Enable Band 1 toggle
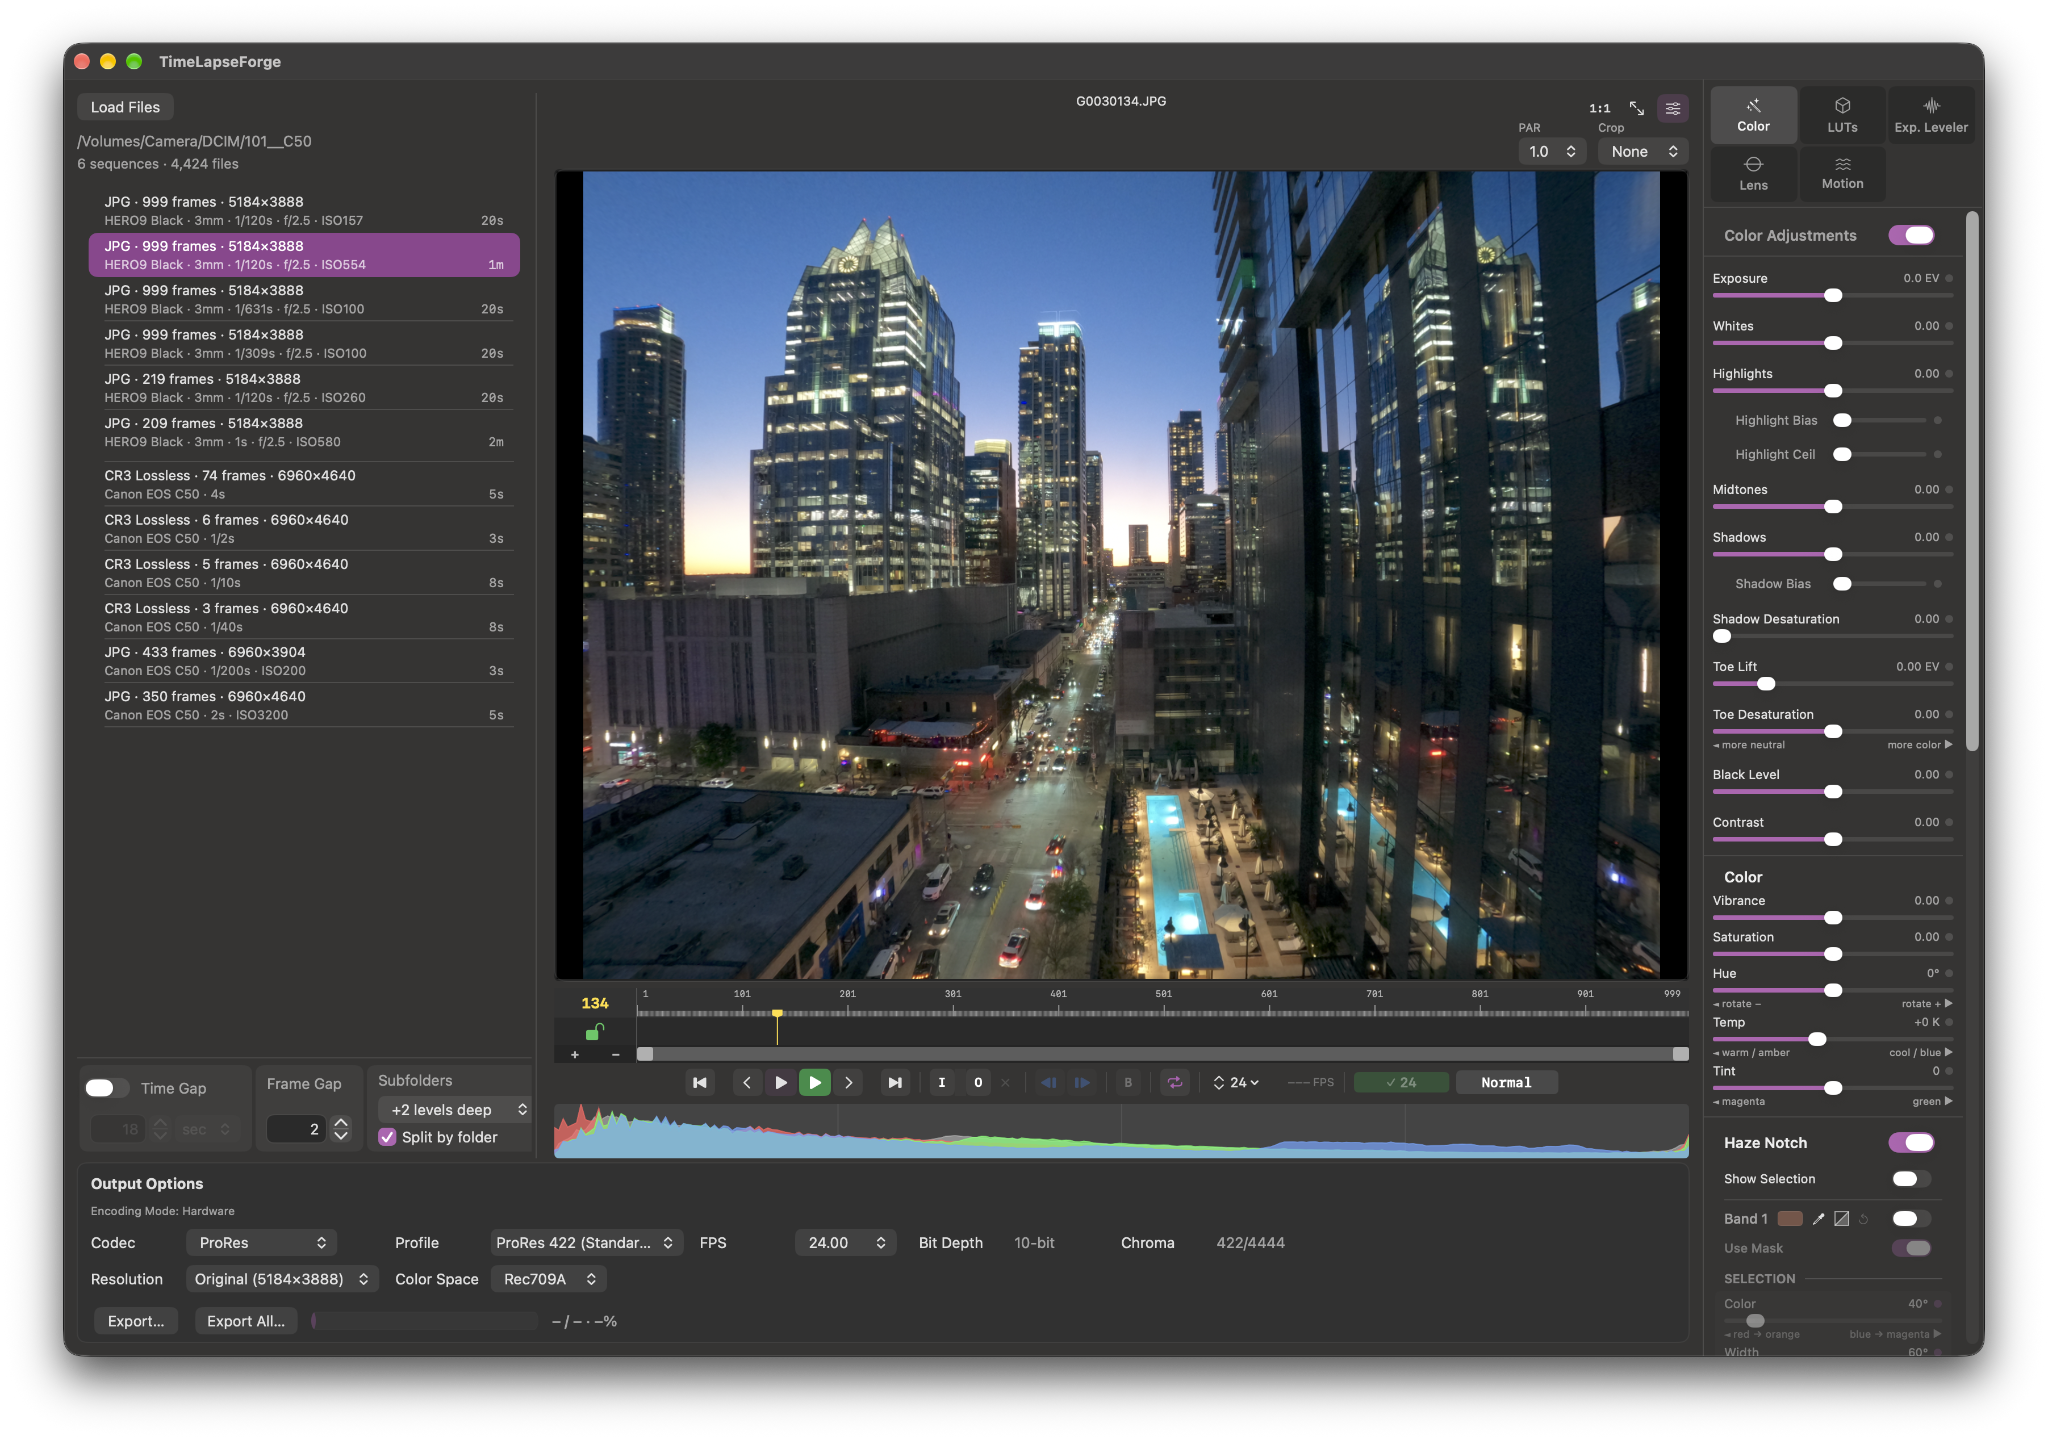Viewport: 2048px width, 1440px height. 1911,1218
